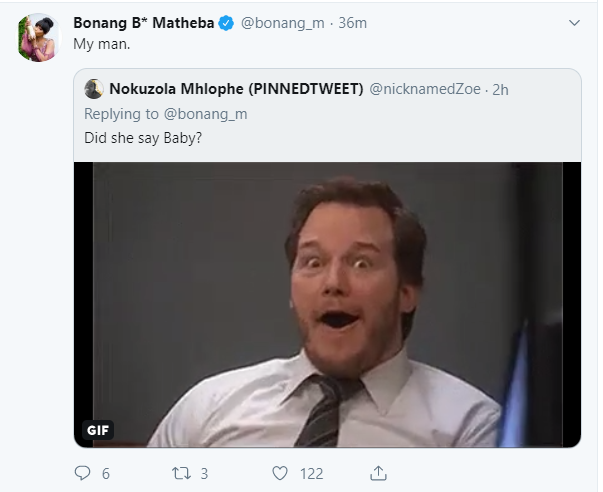Open the 36m tweet timestamp
The width and height of the screenshot is (603, 492).
click(353, 23)
